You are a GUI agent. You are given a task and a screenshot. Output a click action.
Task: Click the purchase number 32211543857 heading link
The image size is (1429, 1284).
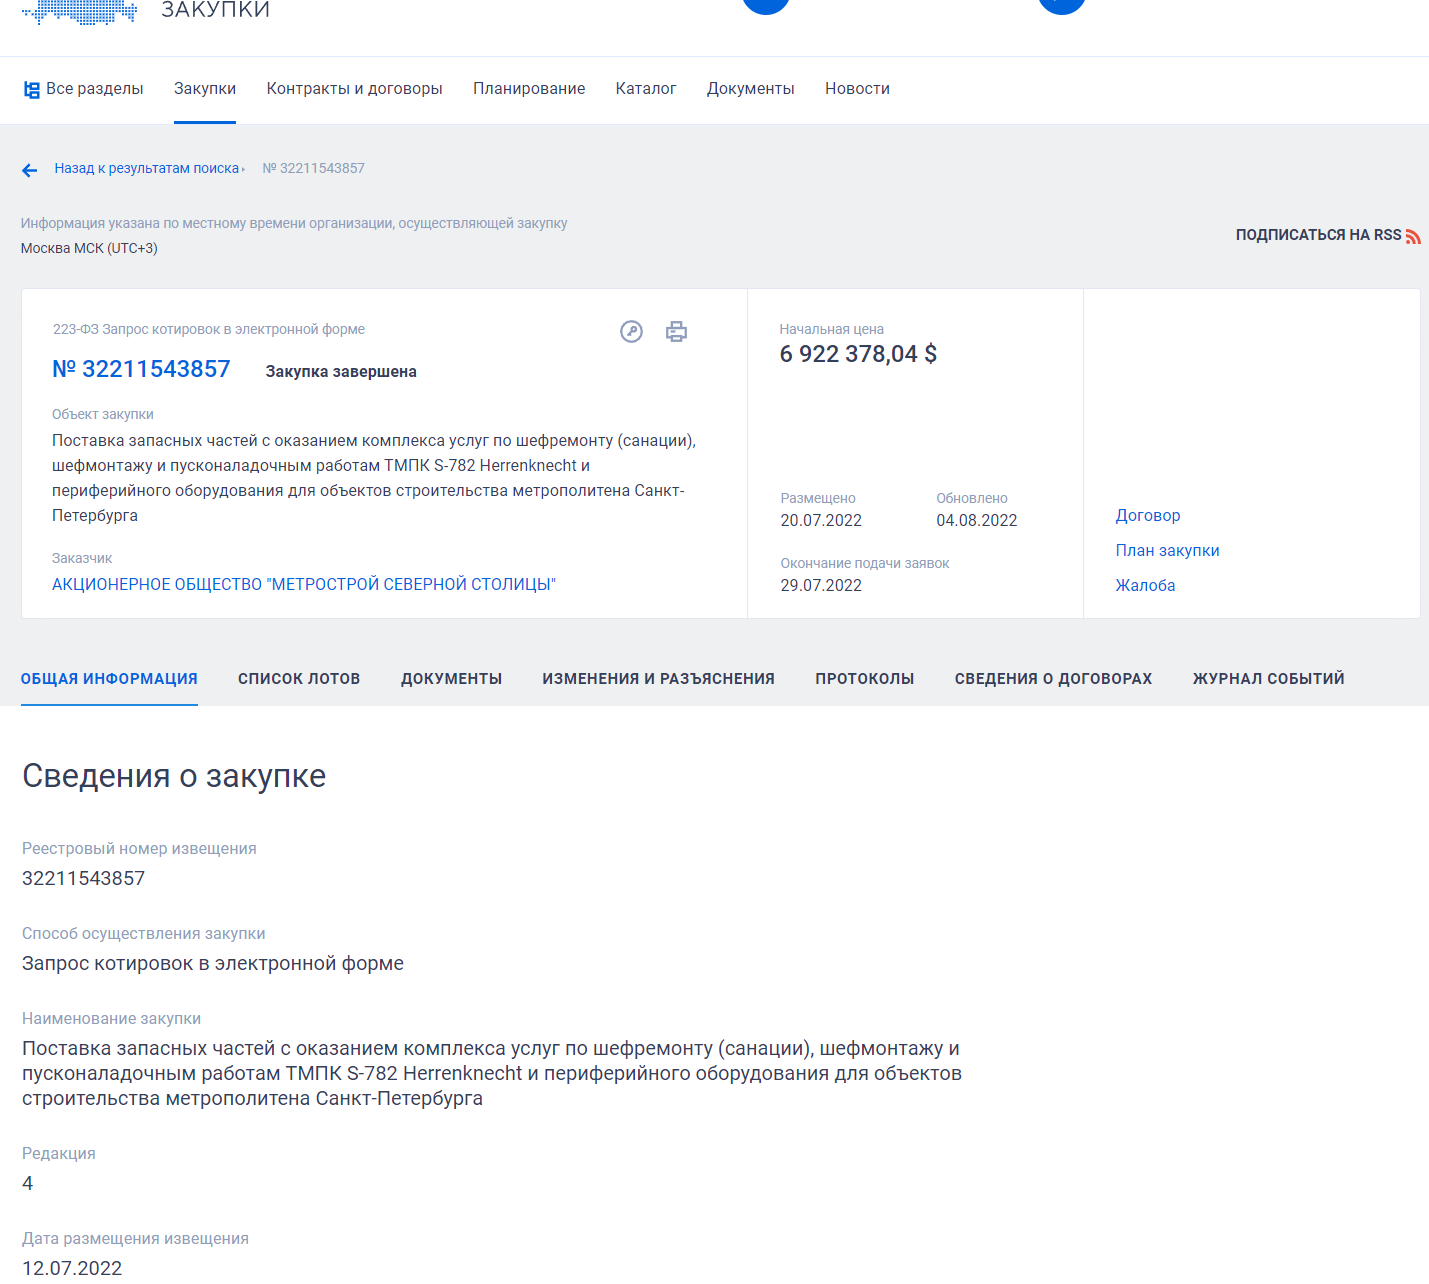pos(141,370)
